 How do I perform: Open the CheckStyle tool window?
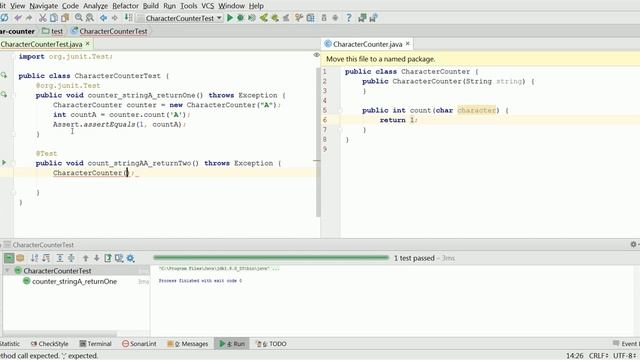(50, 344)
